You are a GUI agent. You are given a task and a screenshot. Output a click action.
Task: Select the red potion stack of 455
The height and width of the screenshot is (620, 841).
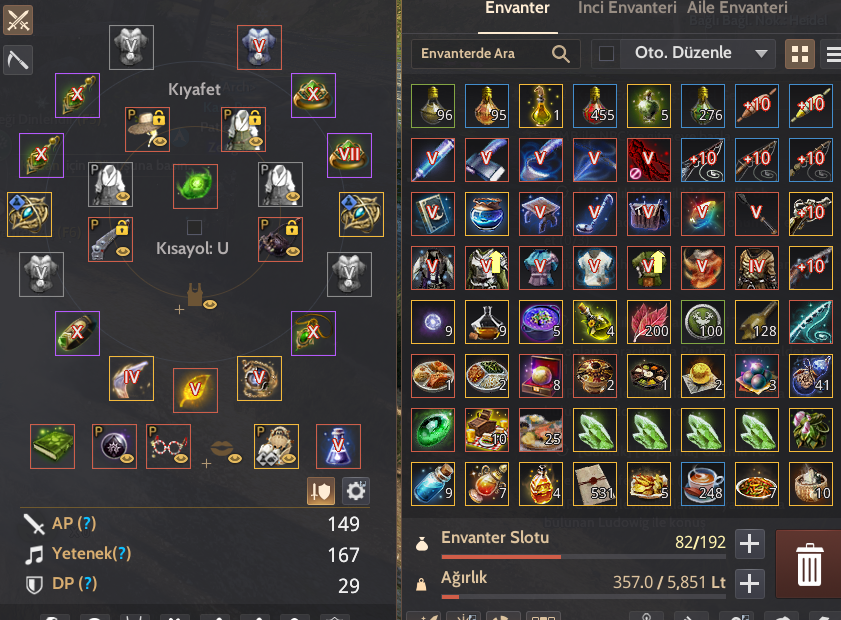click(x=594, y=106)
